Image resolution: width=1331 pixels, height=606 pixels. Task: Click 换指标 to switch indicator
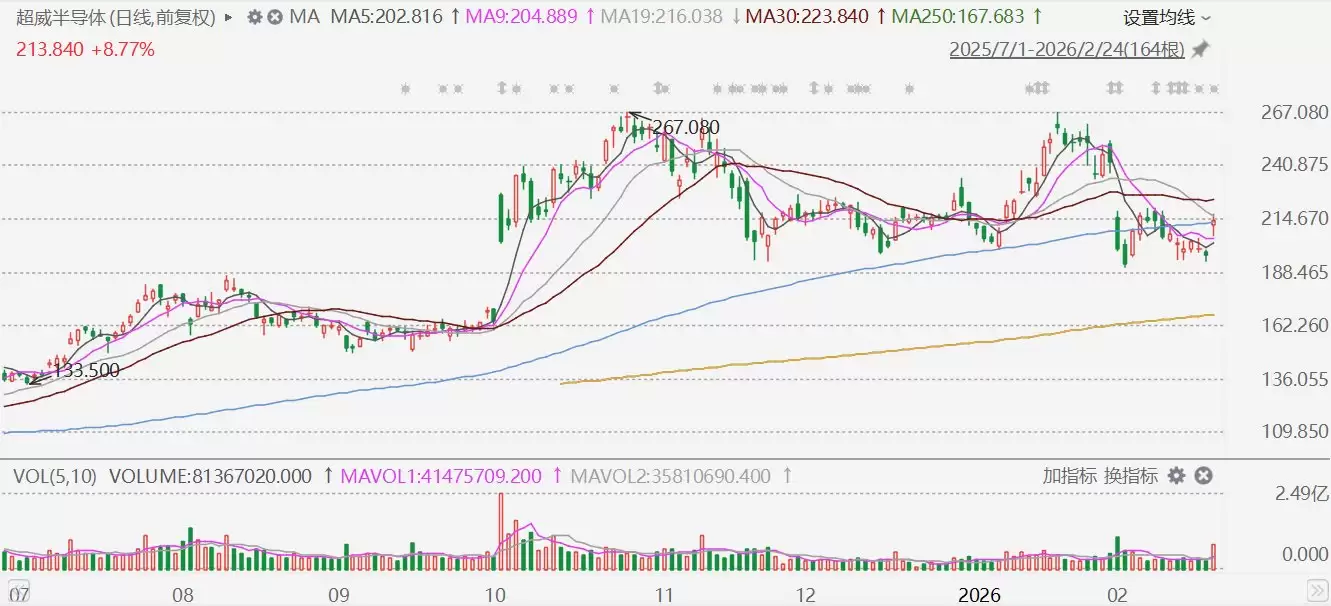point(1130,476)
